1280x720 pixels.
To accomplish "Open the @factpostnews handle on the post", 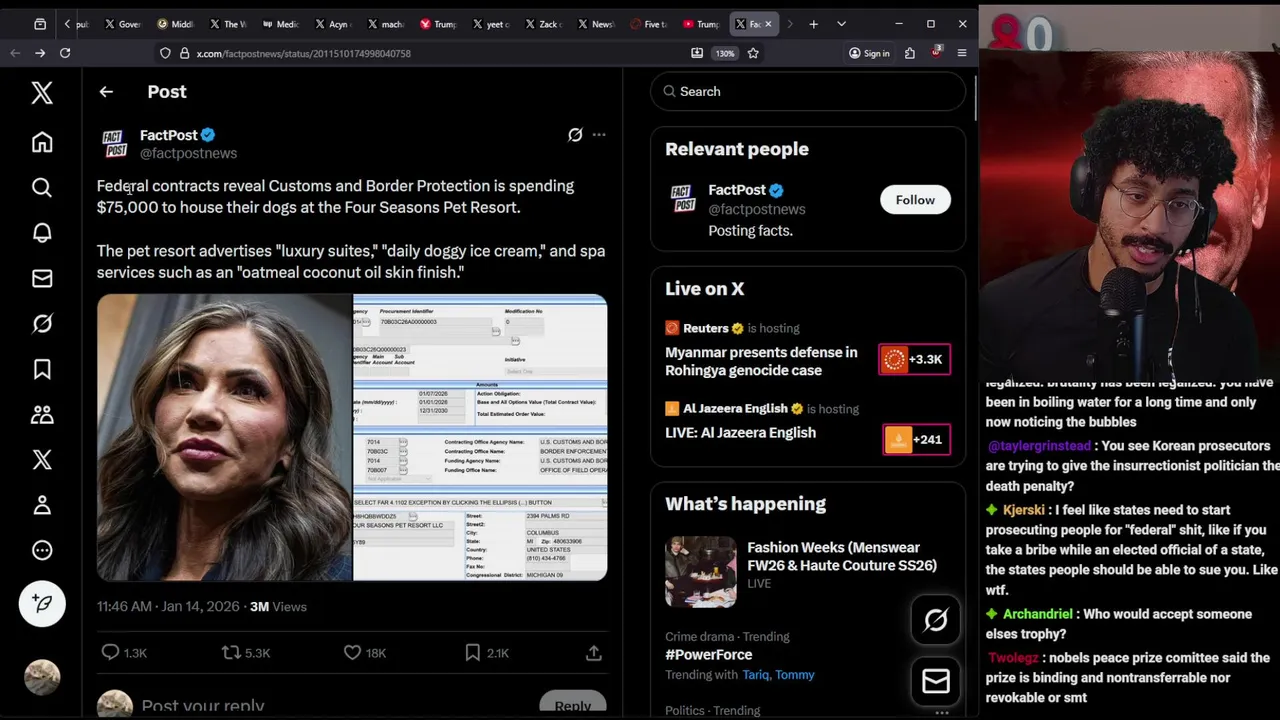I will pyautogui.click(x=188, y=153).
